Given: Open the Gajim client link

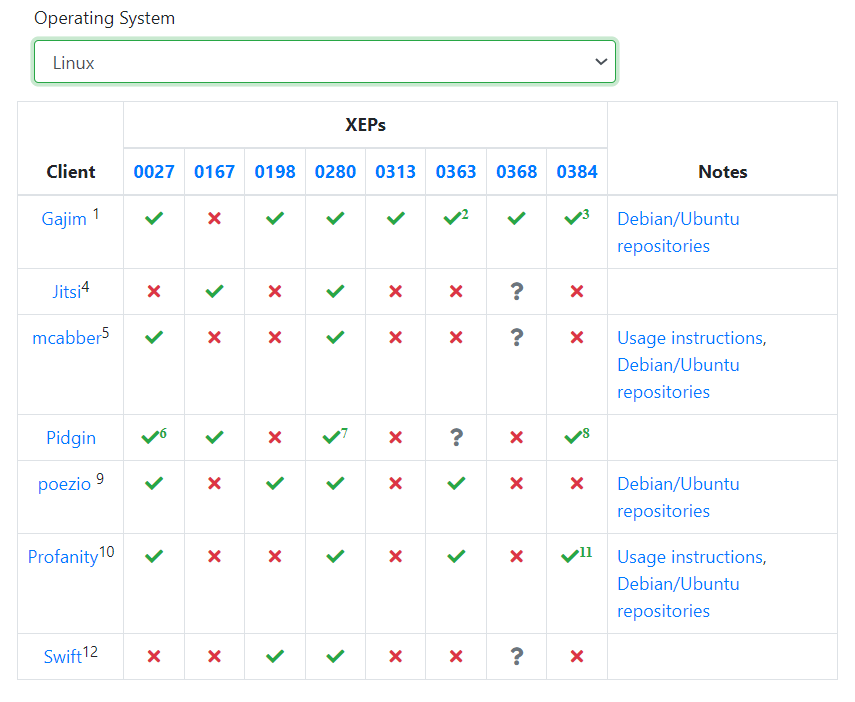Looking at the screenshot, I should [64, 219].
